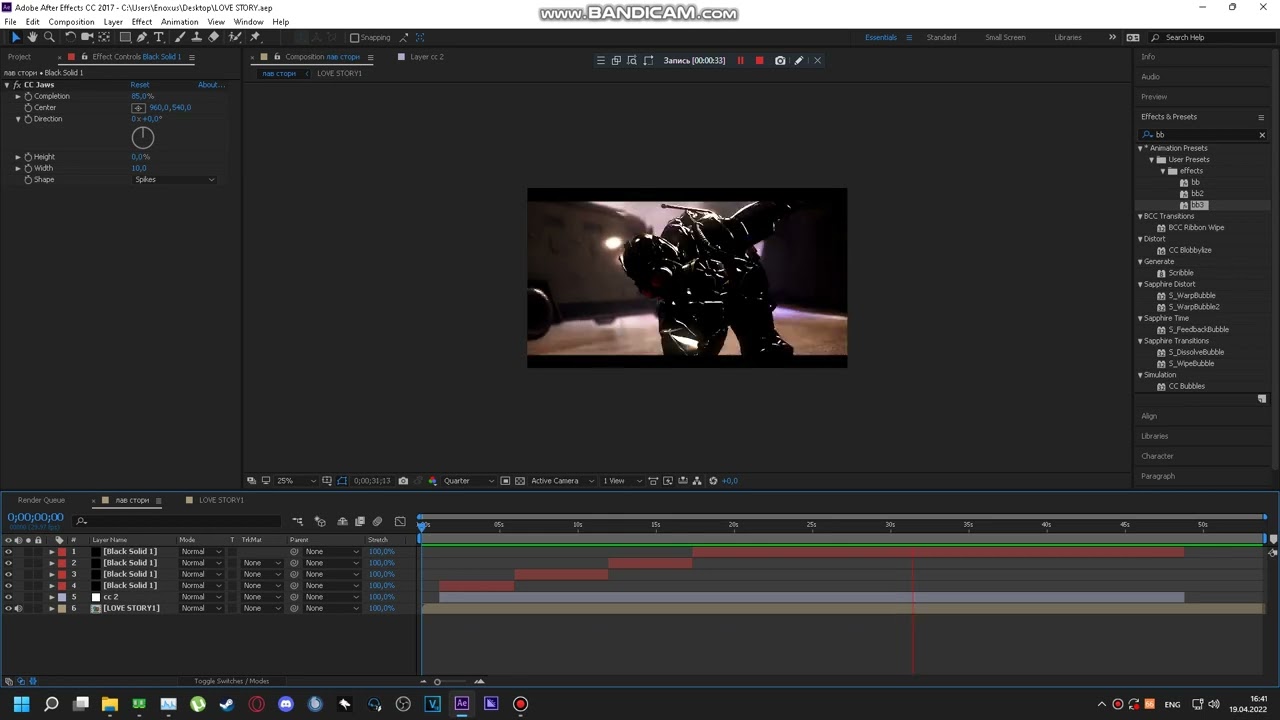The height and width of the screenshot is (720, 1280).
Task: Open the Composition menu
Action: [71, 22]
